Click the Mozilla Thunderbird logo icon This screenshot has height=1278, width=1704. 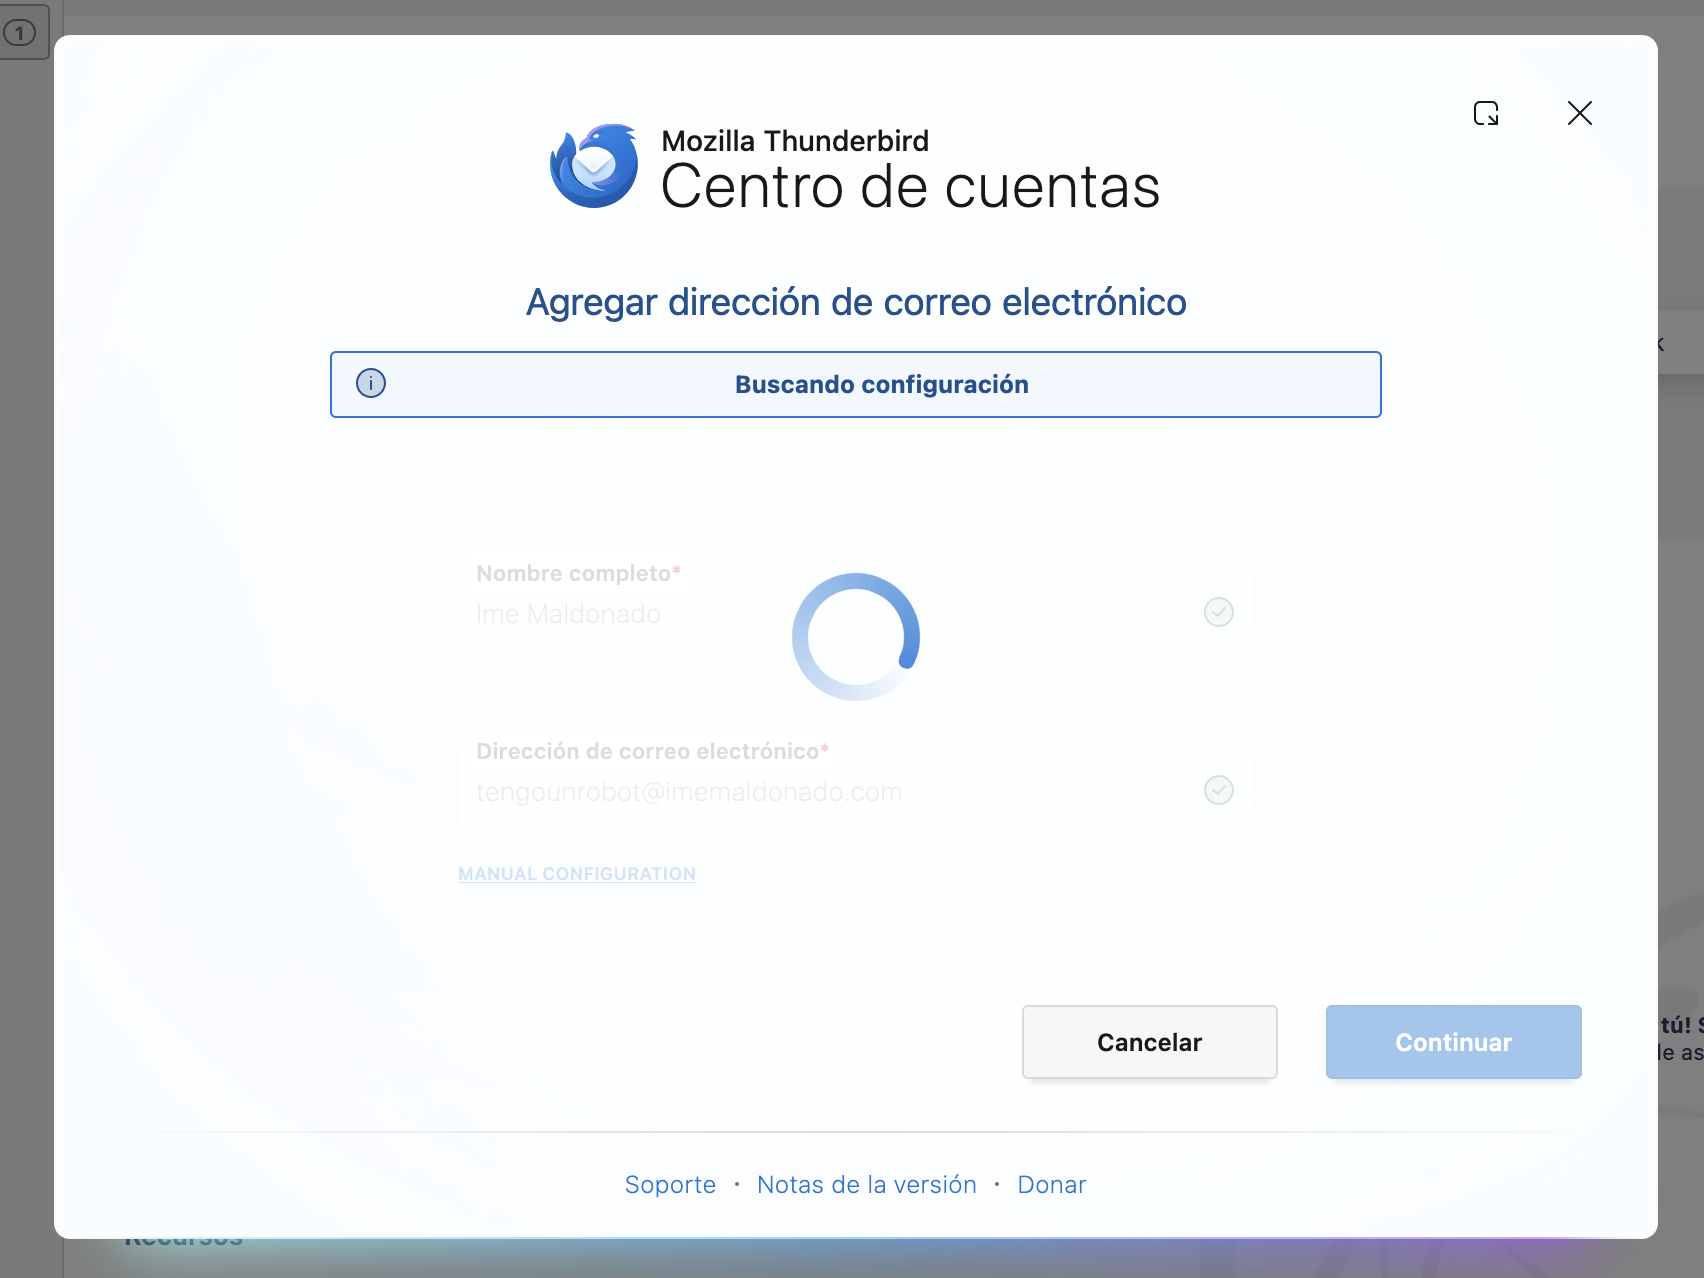pos(593,166)
